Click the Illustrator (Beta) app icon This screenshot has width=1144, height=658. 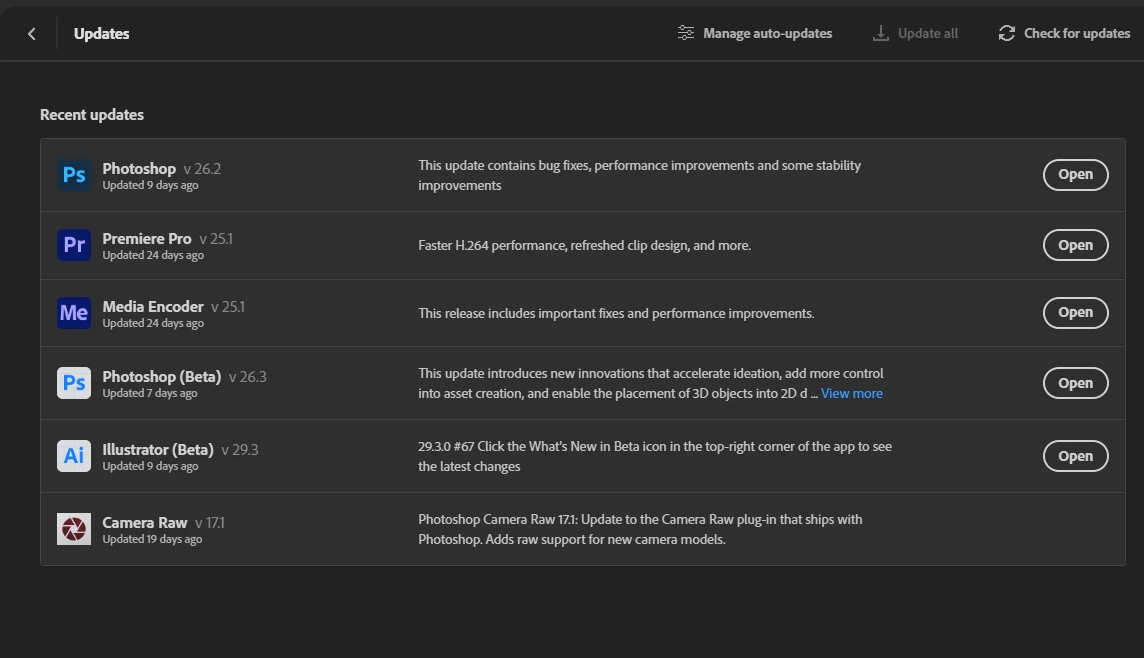[x=74, y=456]
